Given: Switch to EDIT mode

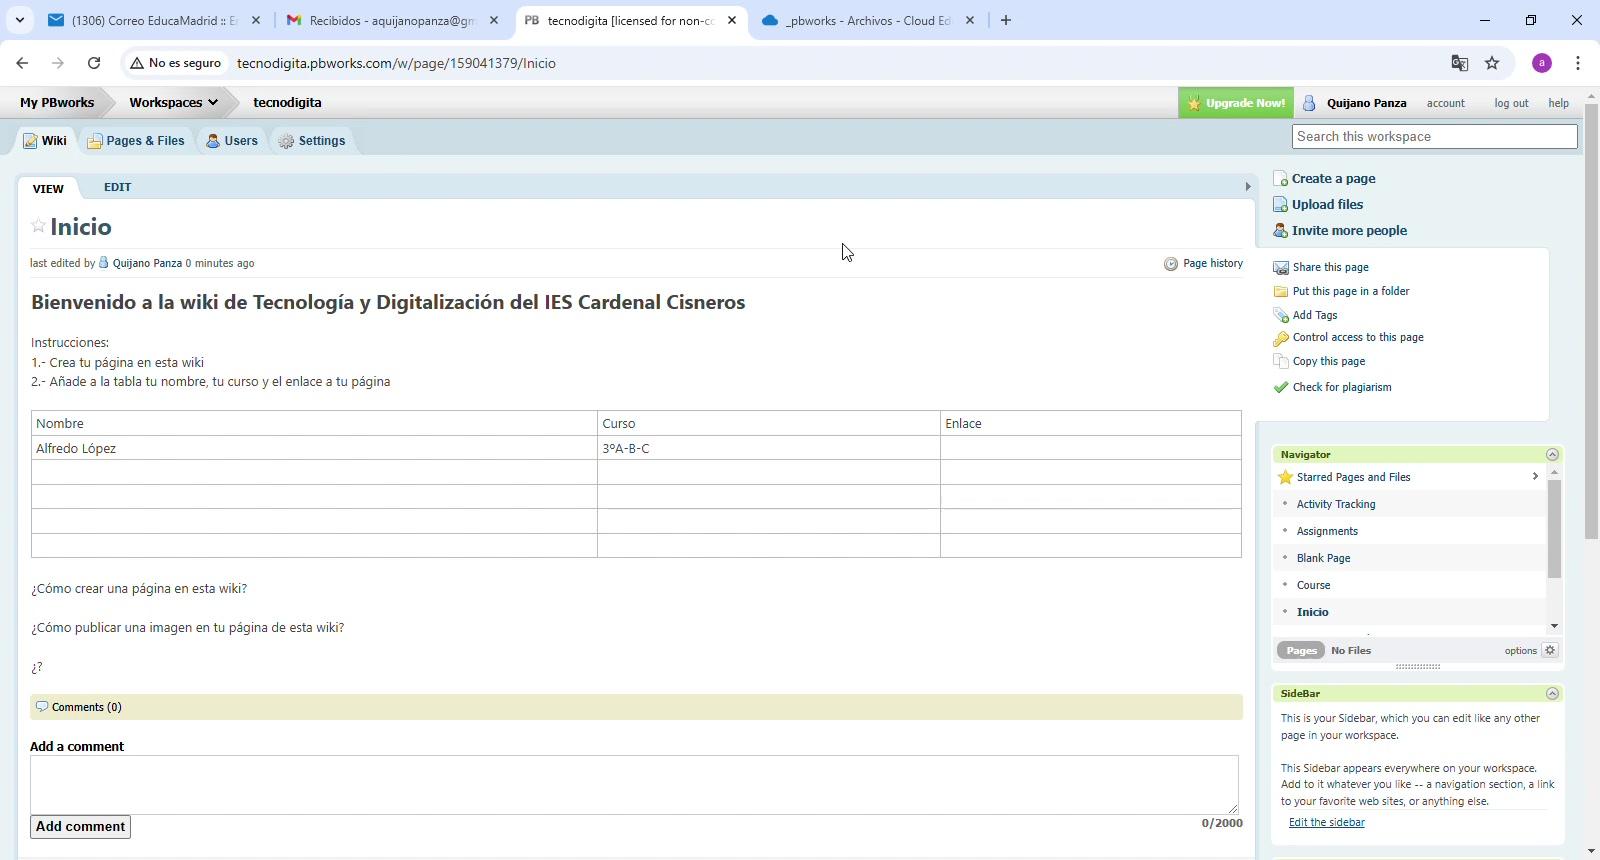Looking at the screenshot, I should point(117,187).
